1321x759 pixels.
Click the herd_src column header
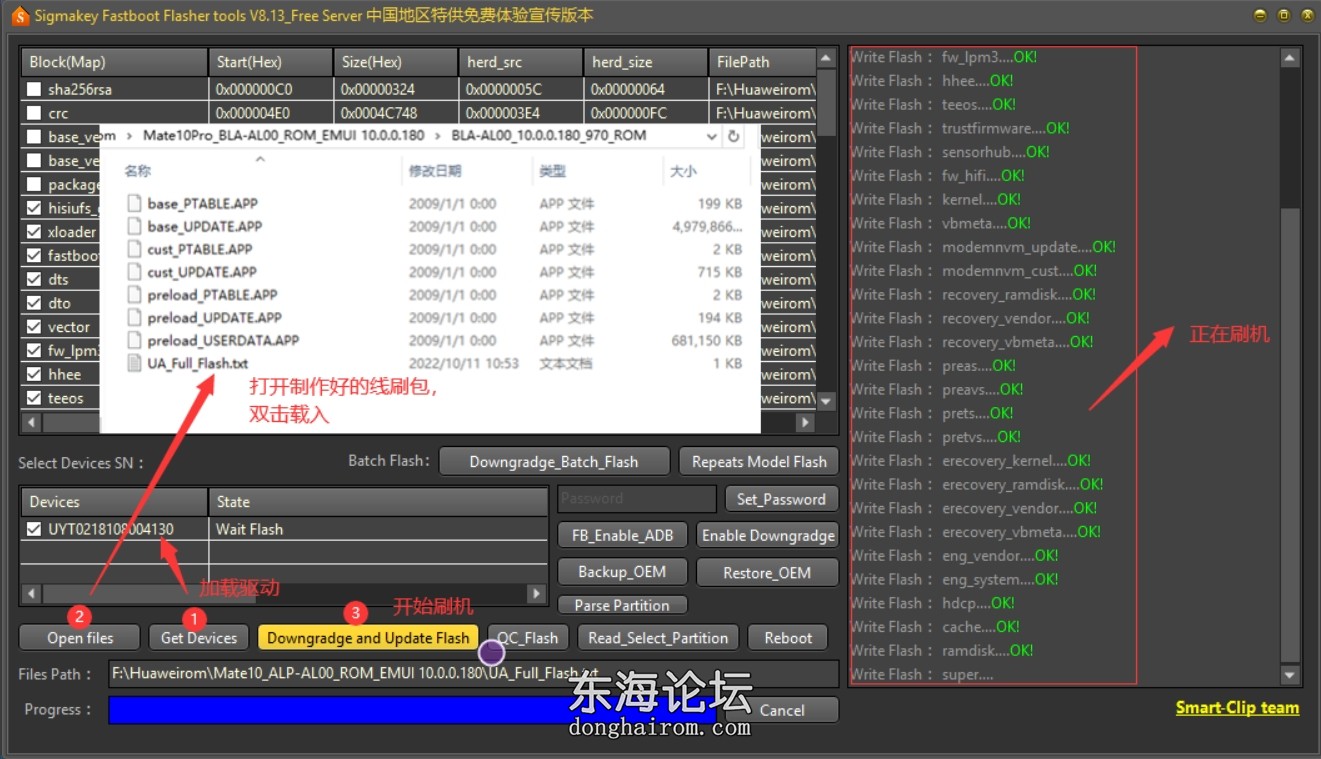(x=521, y=62)
